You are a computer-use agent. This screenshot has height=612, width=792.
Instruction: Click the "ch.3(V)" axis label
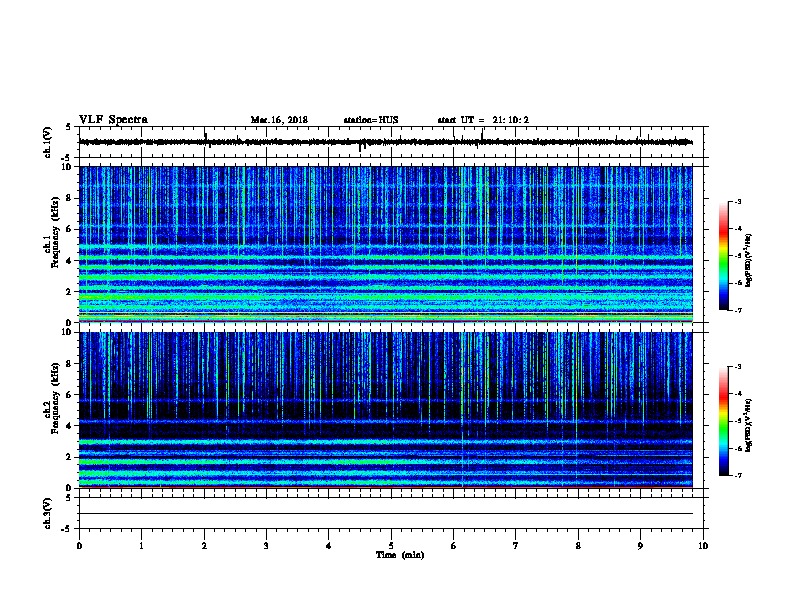(48, 513)
